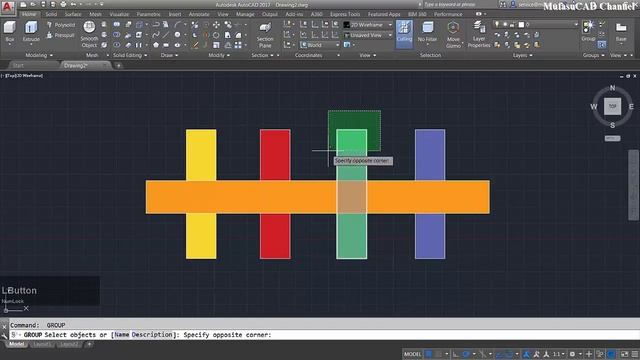Open workspace switching gear in status bar
The image size is (640, 360).
(573, 354)
